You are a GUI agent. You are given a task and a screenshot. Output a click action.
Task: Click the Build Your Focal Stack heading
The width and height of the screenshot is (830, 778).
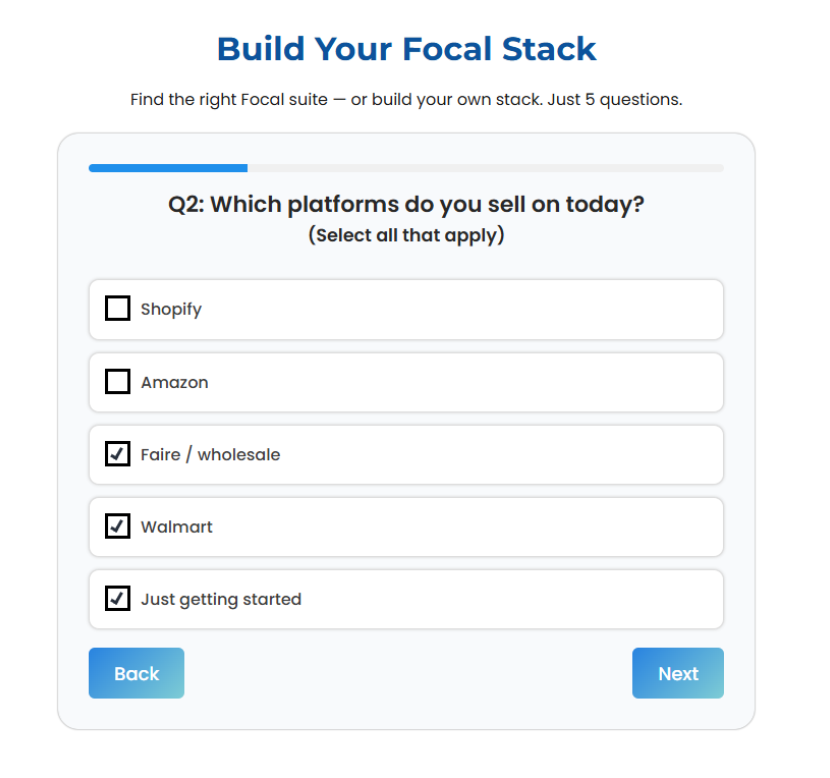pos(406,48)
